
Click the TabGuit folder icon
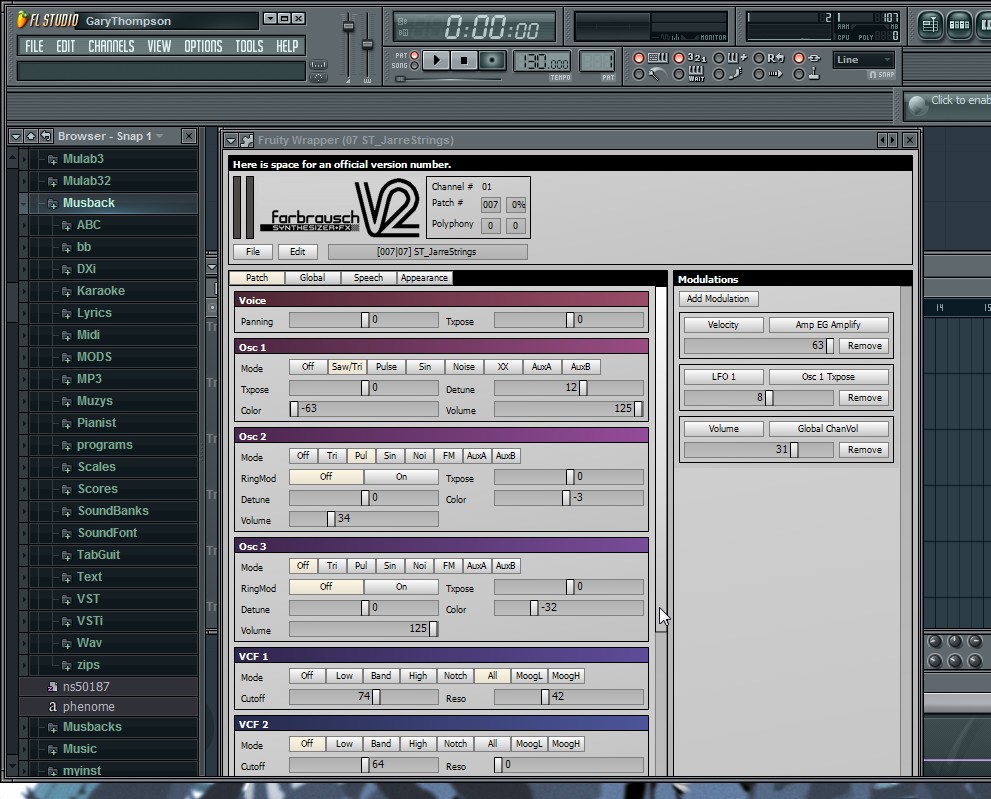66,556
